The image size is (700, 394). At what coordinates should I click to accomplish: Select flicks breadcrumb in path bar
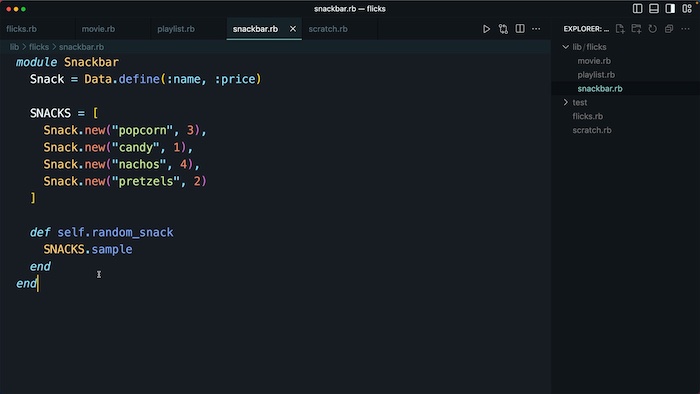[39, 47]
